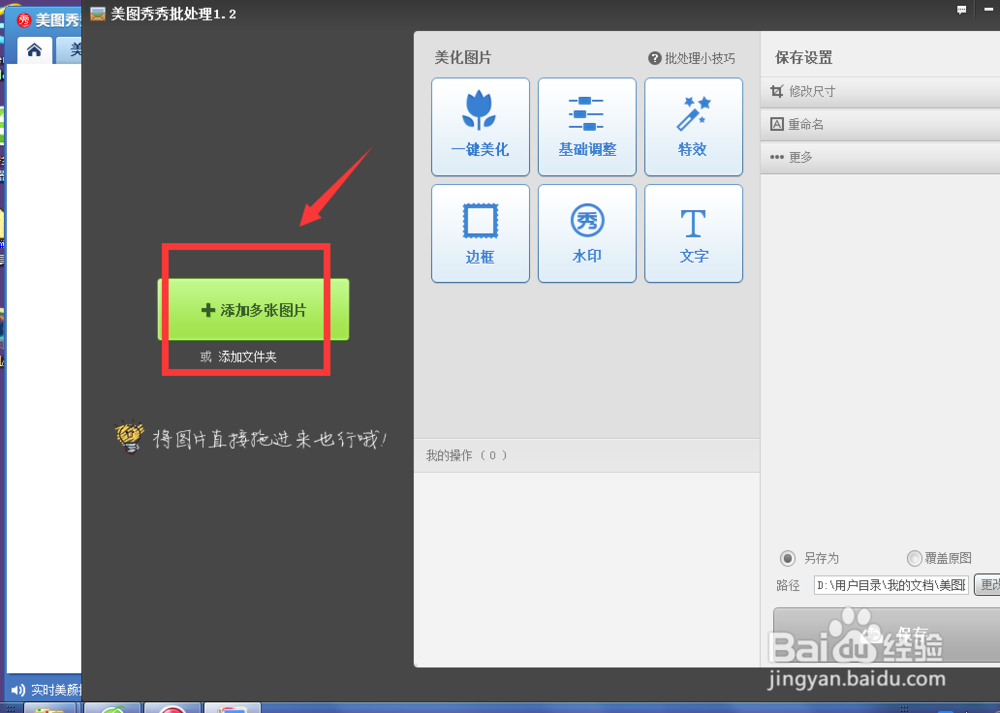This screenshot has height=713, width=1000.
Task: Open the 一键美化 one-click beautify tool
Action: (480, 127)
